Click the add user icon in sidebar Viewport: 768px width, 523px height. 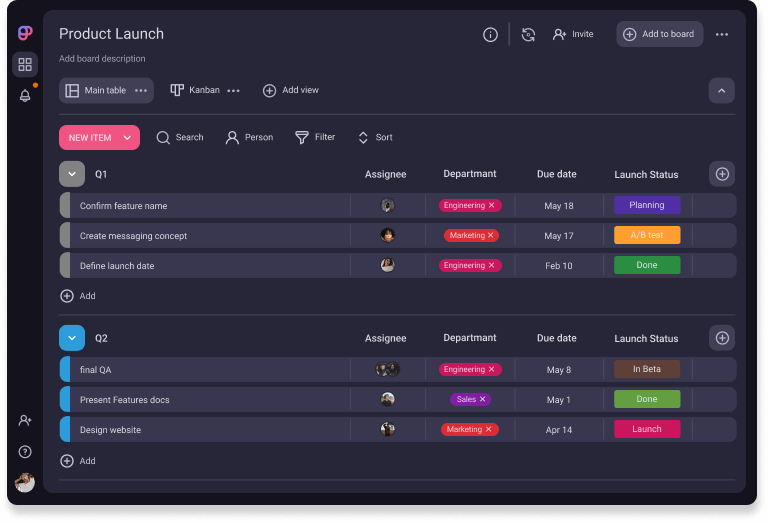click(x=25, y=421)
